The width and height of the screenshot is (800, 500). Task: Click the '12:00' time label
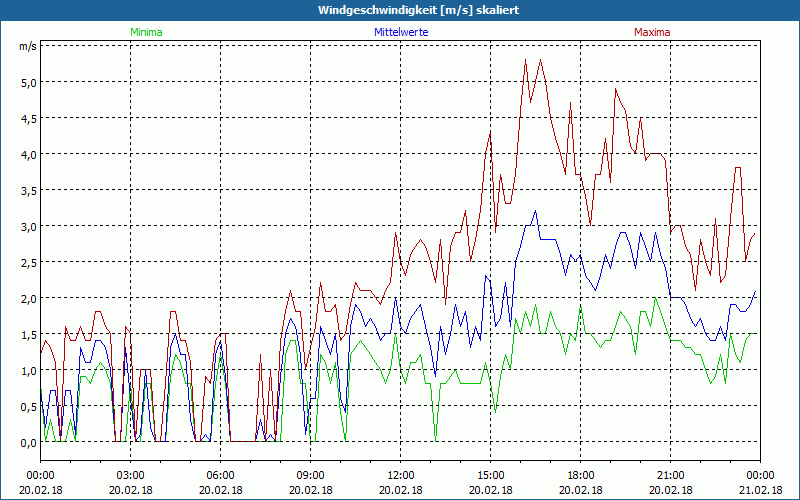pyautogui.click(x=401, y=476)
